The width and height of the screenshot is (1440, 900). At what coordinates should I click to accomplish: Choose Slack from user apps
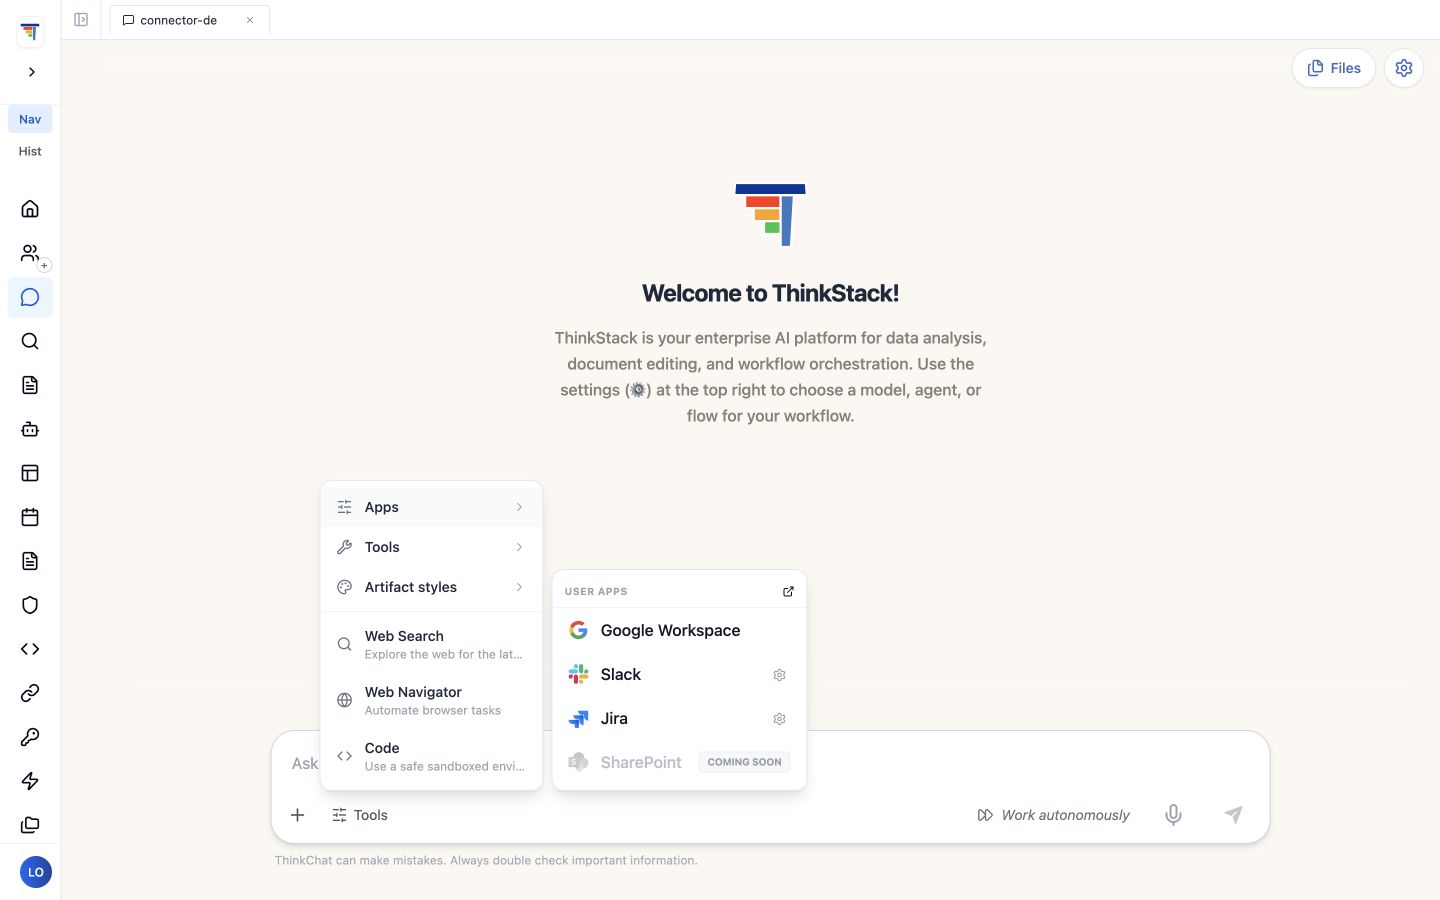[679, 675]
